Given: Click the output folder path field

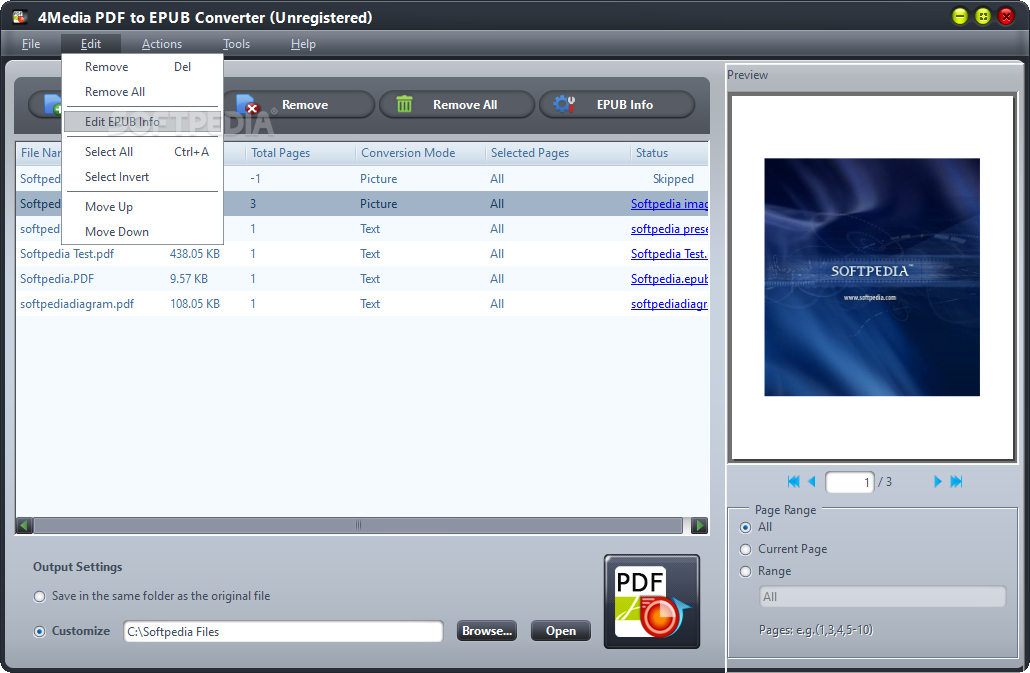Looking at the screenshot, I should point(283,632).
